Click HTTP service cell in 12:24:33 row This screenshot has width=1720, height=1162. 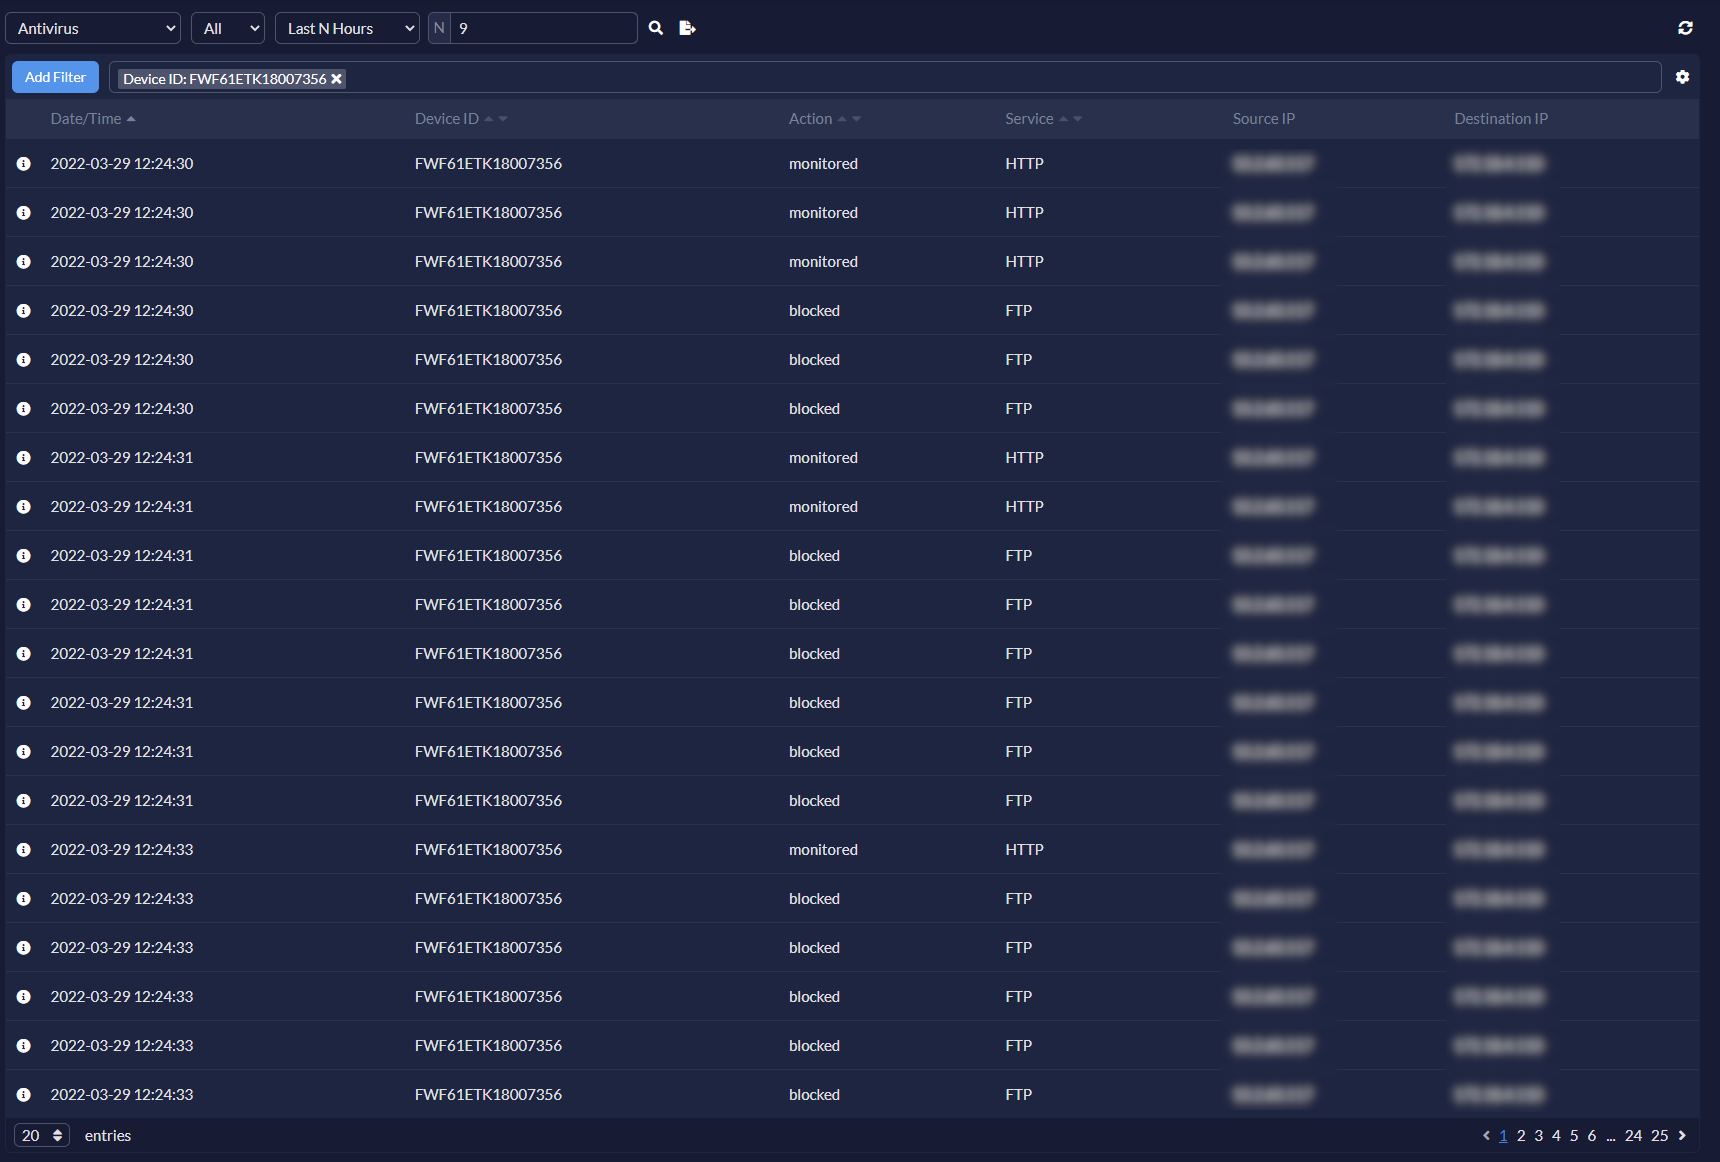click(1024, 850)
